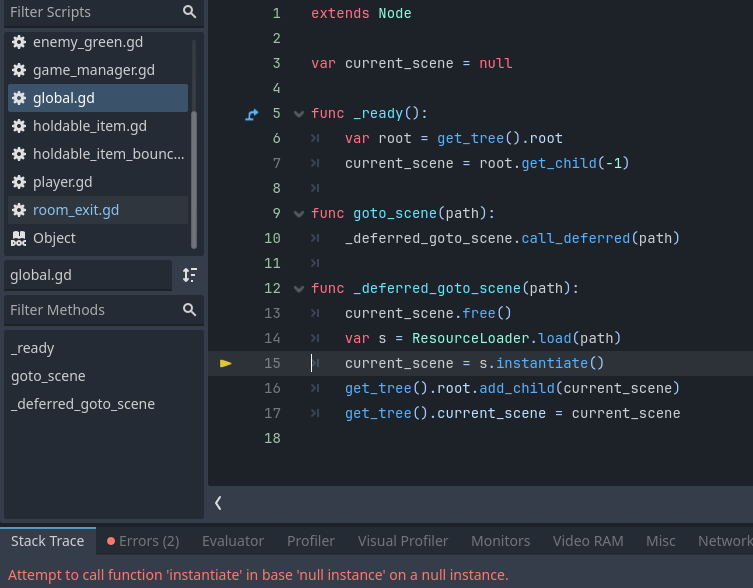Click the Filter Scripts search magnifier icon
The height and width of the screenshot is (588, 753).
click(189, 12)
